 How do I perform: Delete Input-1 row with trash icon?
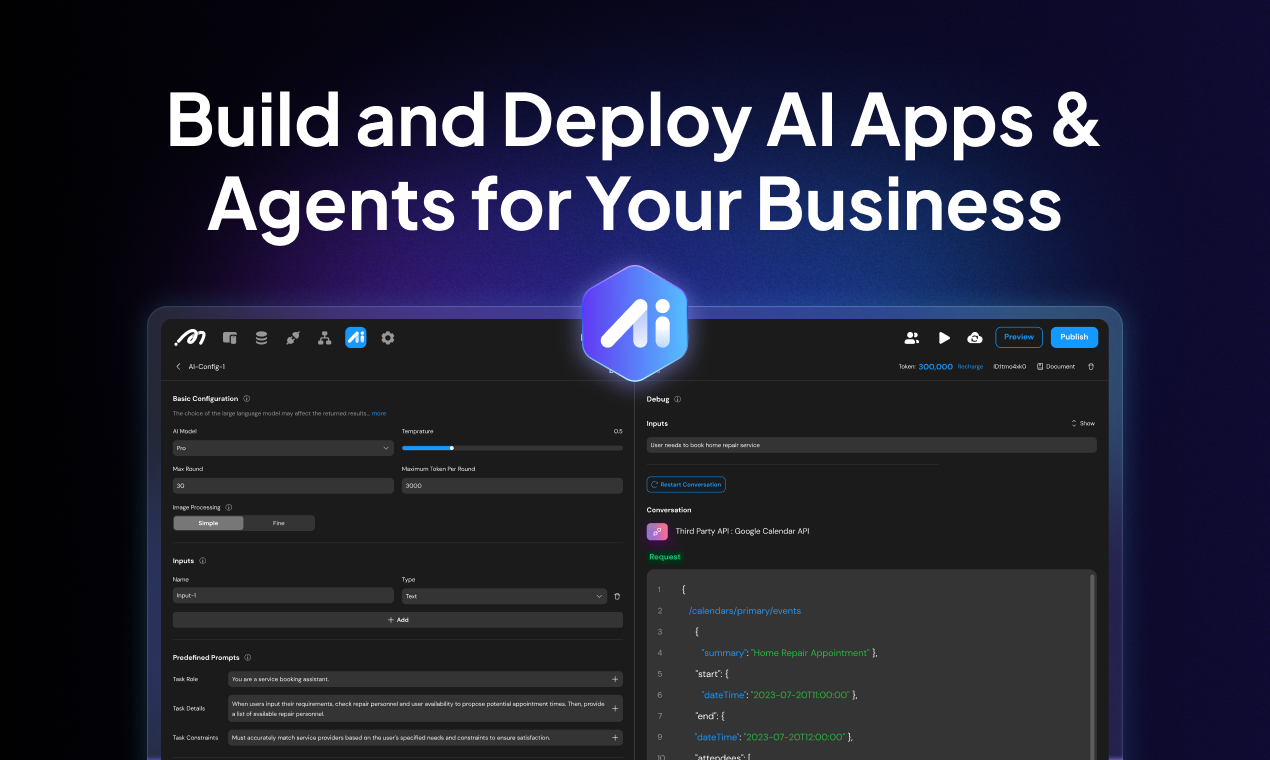[x=617, y=596]
